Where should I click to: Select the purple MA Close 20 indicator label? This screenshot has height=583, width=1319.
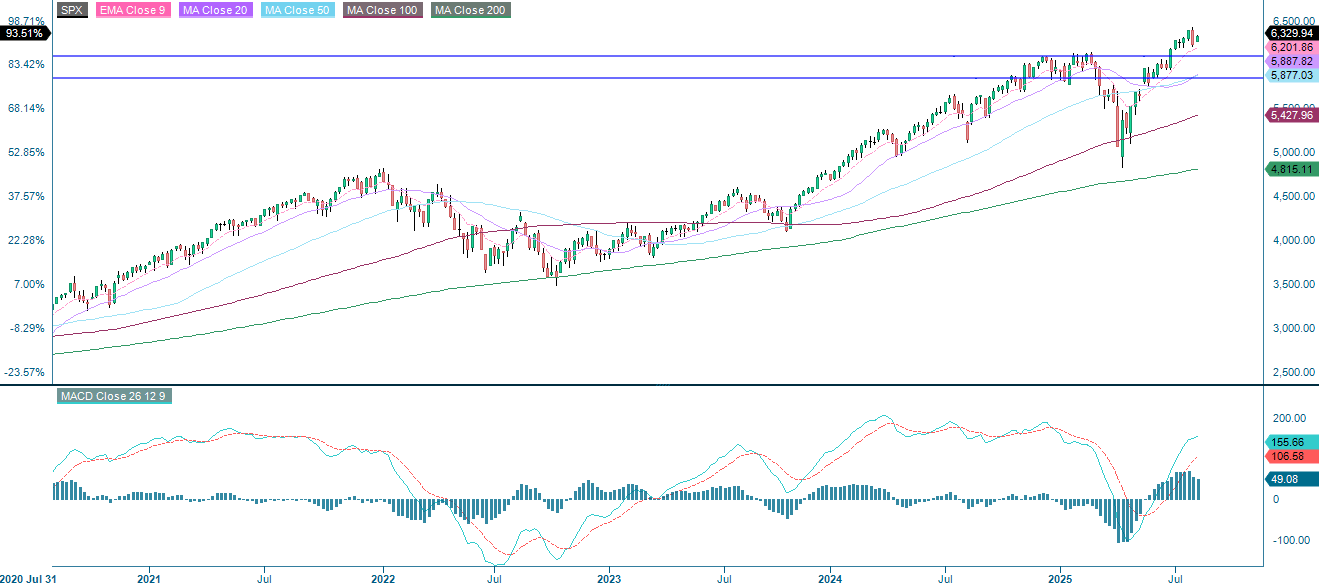(x=214, y=10)
